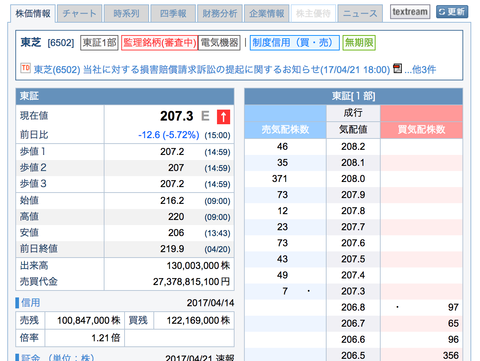Click the 歩値1 value 207.2

pos(172,152)
